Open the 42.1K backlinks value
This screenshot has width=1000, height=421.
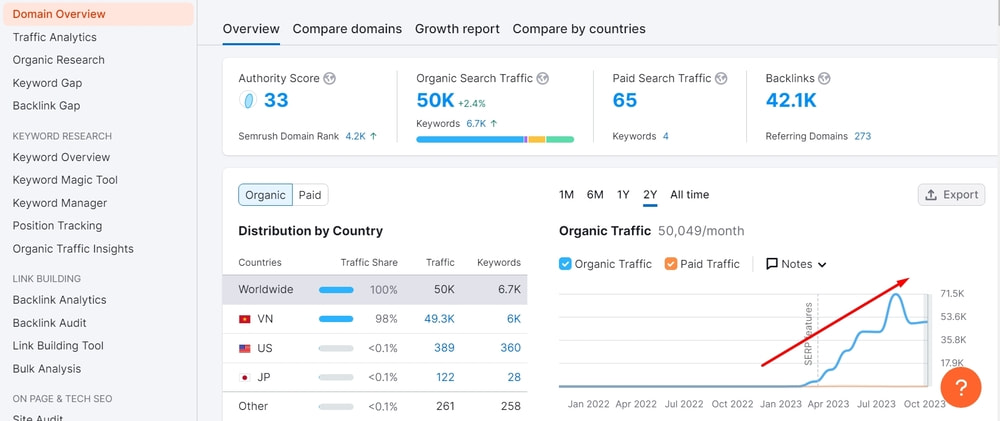tap(791, 100)
